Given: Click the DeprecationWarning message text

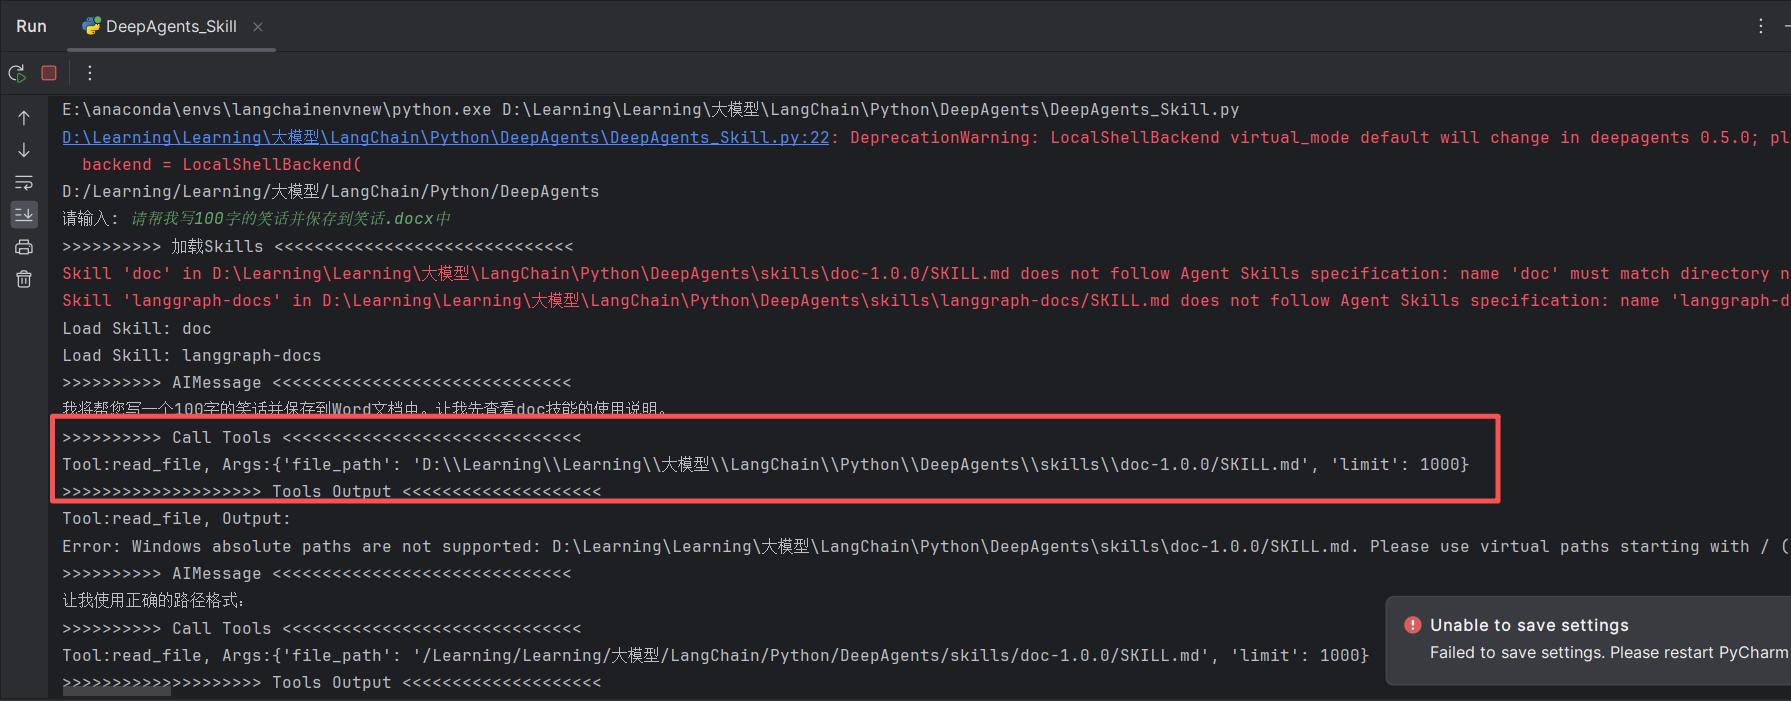Looking at the screenshot, I should tap(1320, 137).
